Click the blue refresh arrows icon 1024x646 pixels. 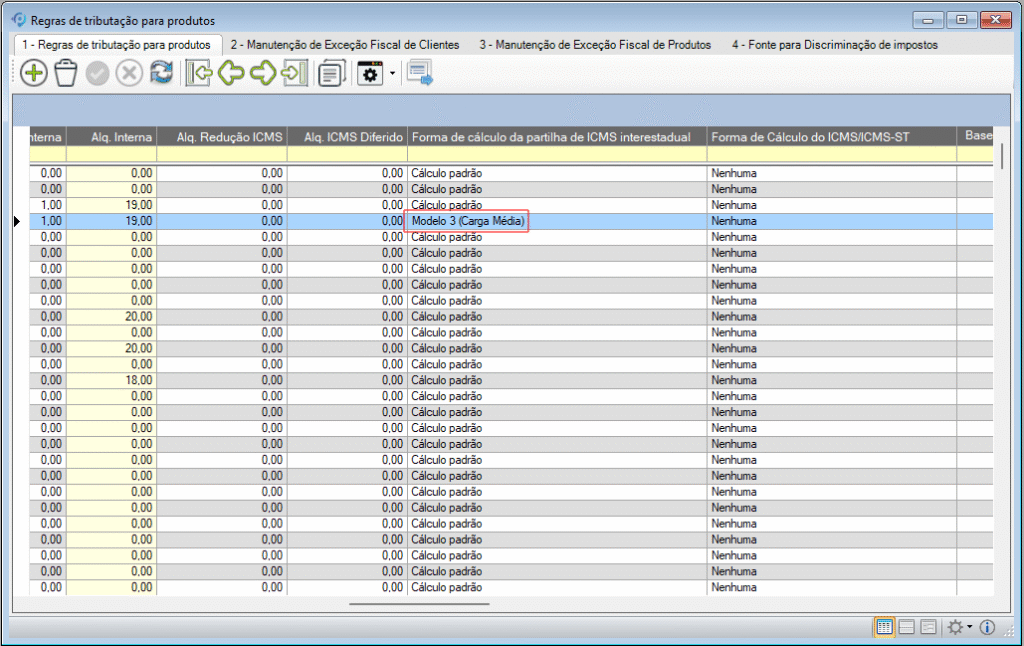tap(161, 74)
